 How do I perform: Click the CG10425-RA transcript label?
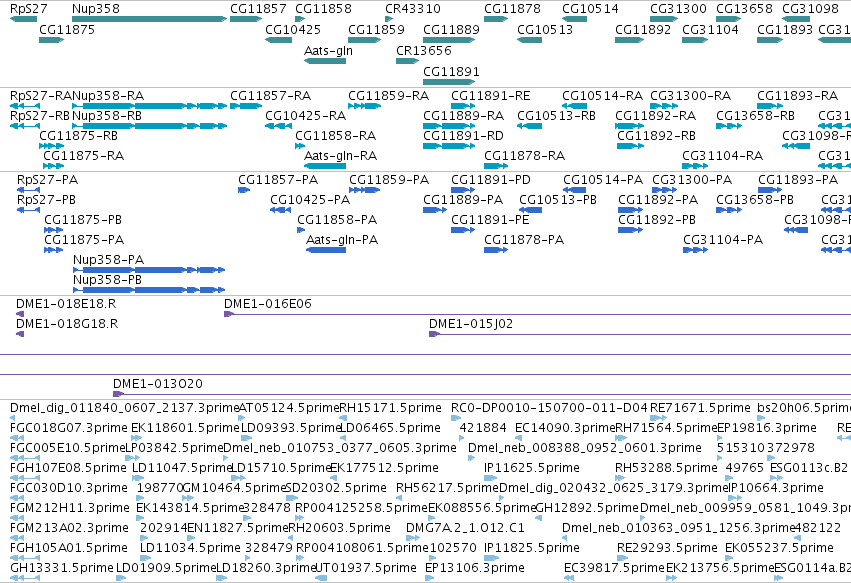click(306, 116)
